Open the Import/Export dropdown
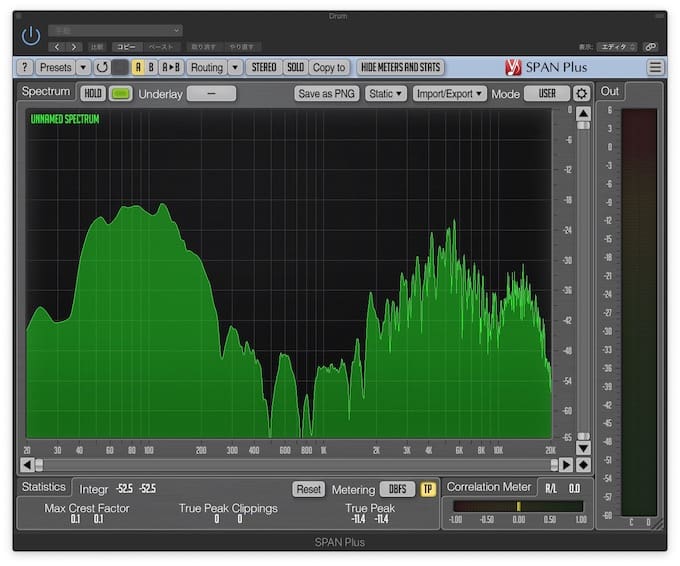 (x=449, y=93)
